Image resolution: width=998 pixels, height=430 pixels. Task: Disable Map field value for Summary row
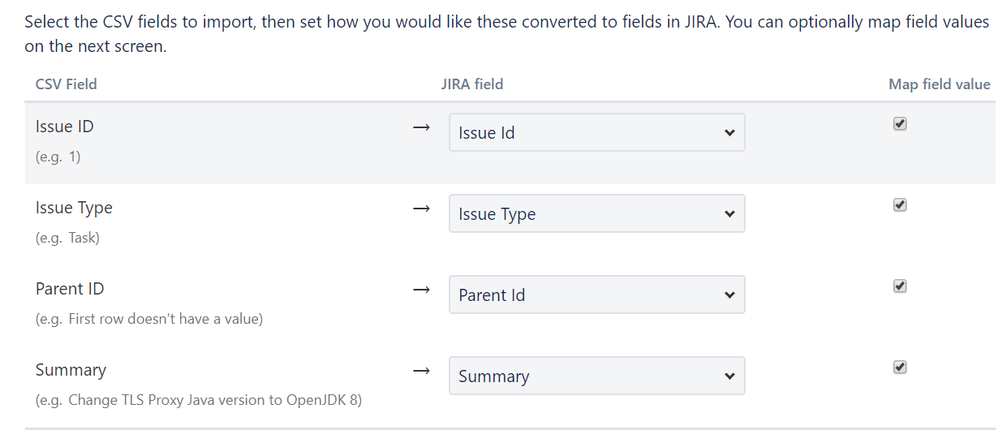pyautogui.click(x=900, y=367)
